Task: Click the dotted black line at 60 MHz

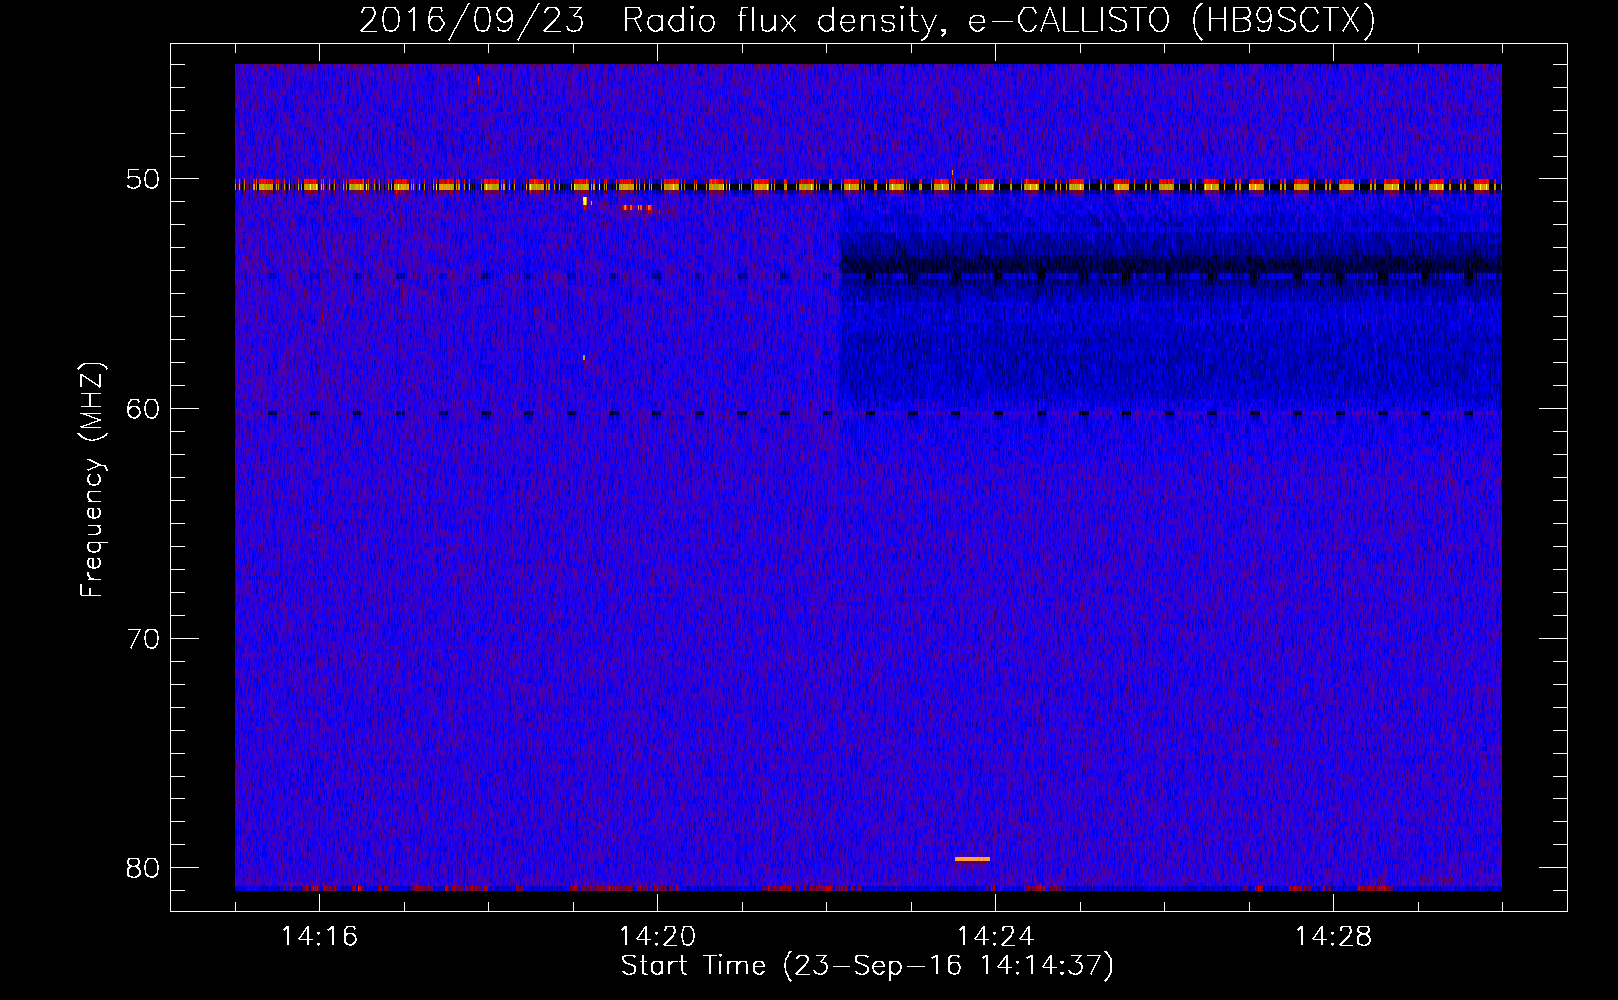Action: [x=868, y=413]
